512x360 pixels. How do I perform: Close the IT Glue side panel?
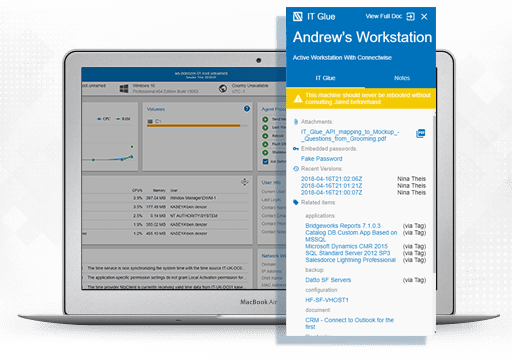(424, 17)
